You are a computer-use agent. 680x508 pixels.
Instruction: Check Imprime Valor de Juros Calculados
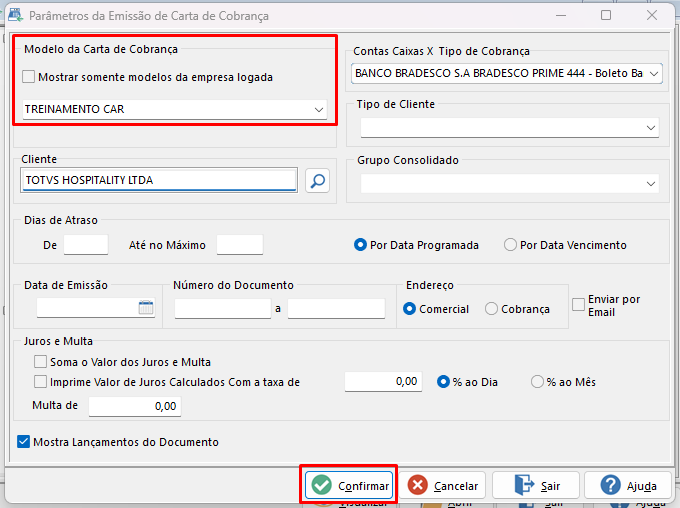pos(40,382)
